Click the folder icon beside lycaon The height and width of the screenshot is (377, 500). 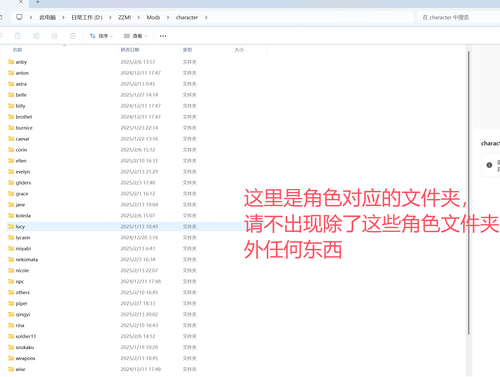[x=11, y=238]
